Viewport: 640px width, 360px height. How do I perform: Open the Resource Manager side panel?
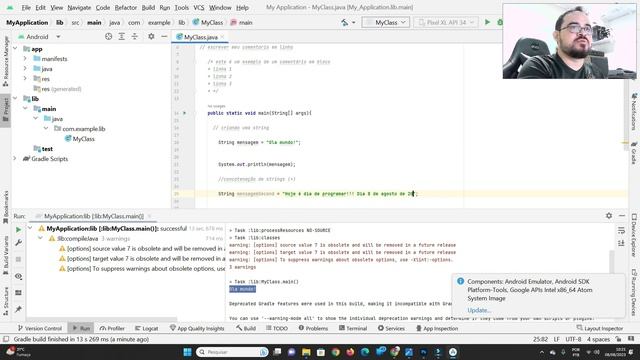point(6,61)
